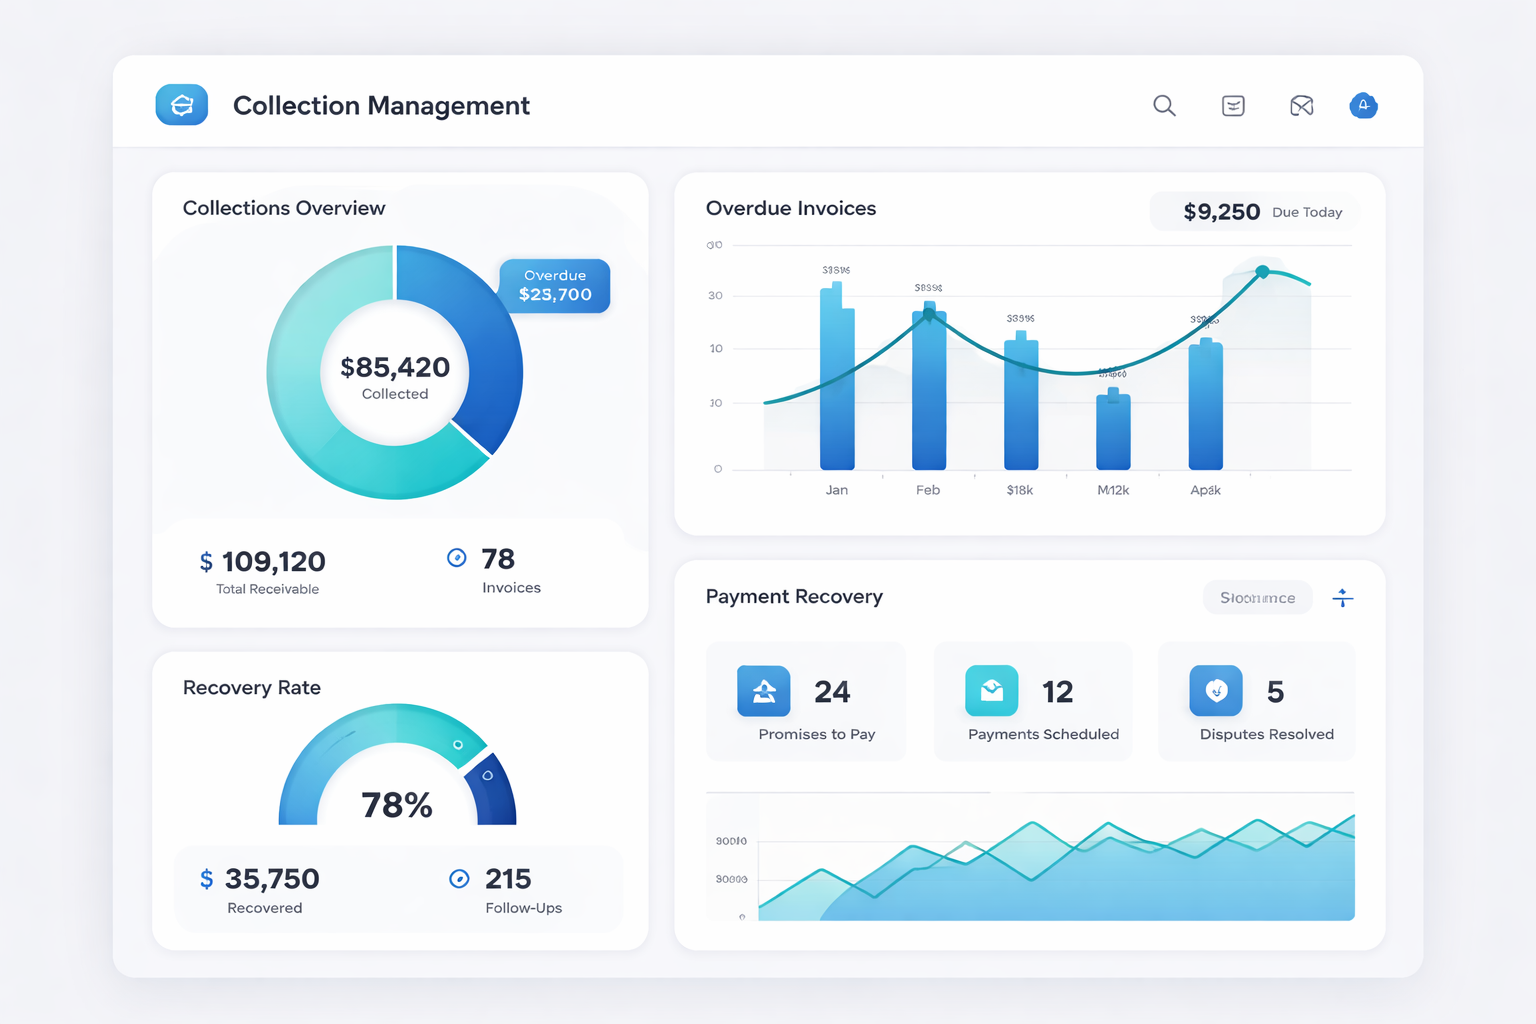Click the Promises to Pay icon
1536x1024 pixels.
pos(764,691)
